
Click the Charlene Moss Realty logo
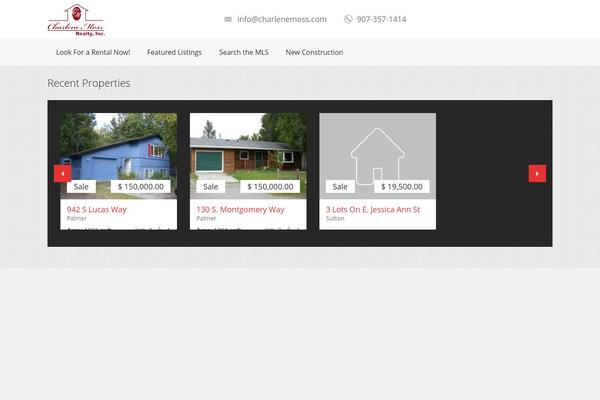76,20
